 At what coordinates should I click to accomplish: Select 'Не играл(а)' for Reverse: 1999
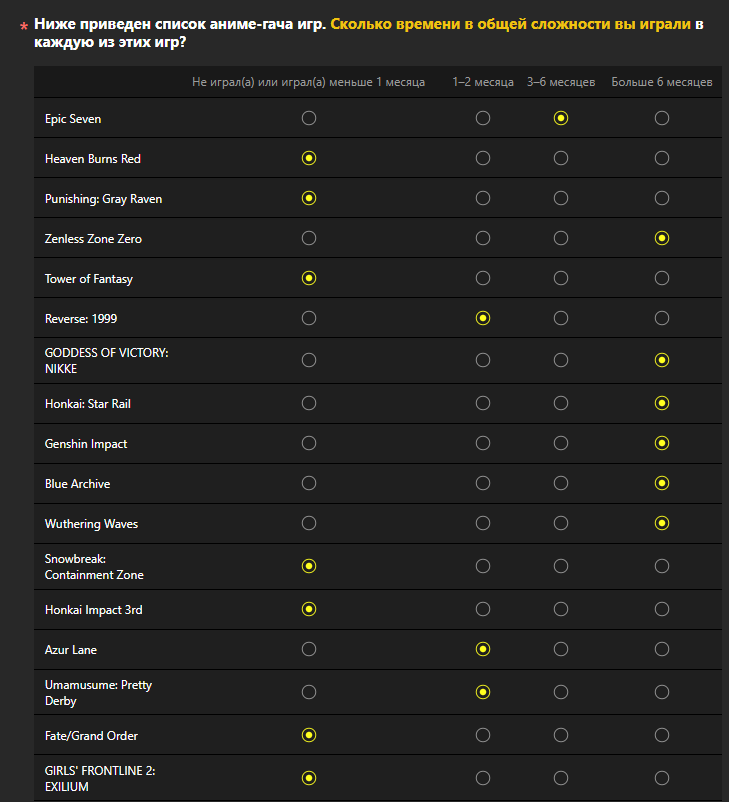tap(308, 318)
